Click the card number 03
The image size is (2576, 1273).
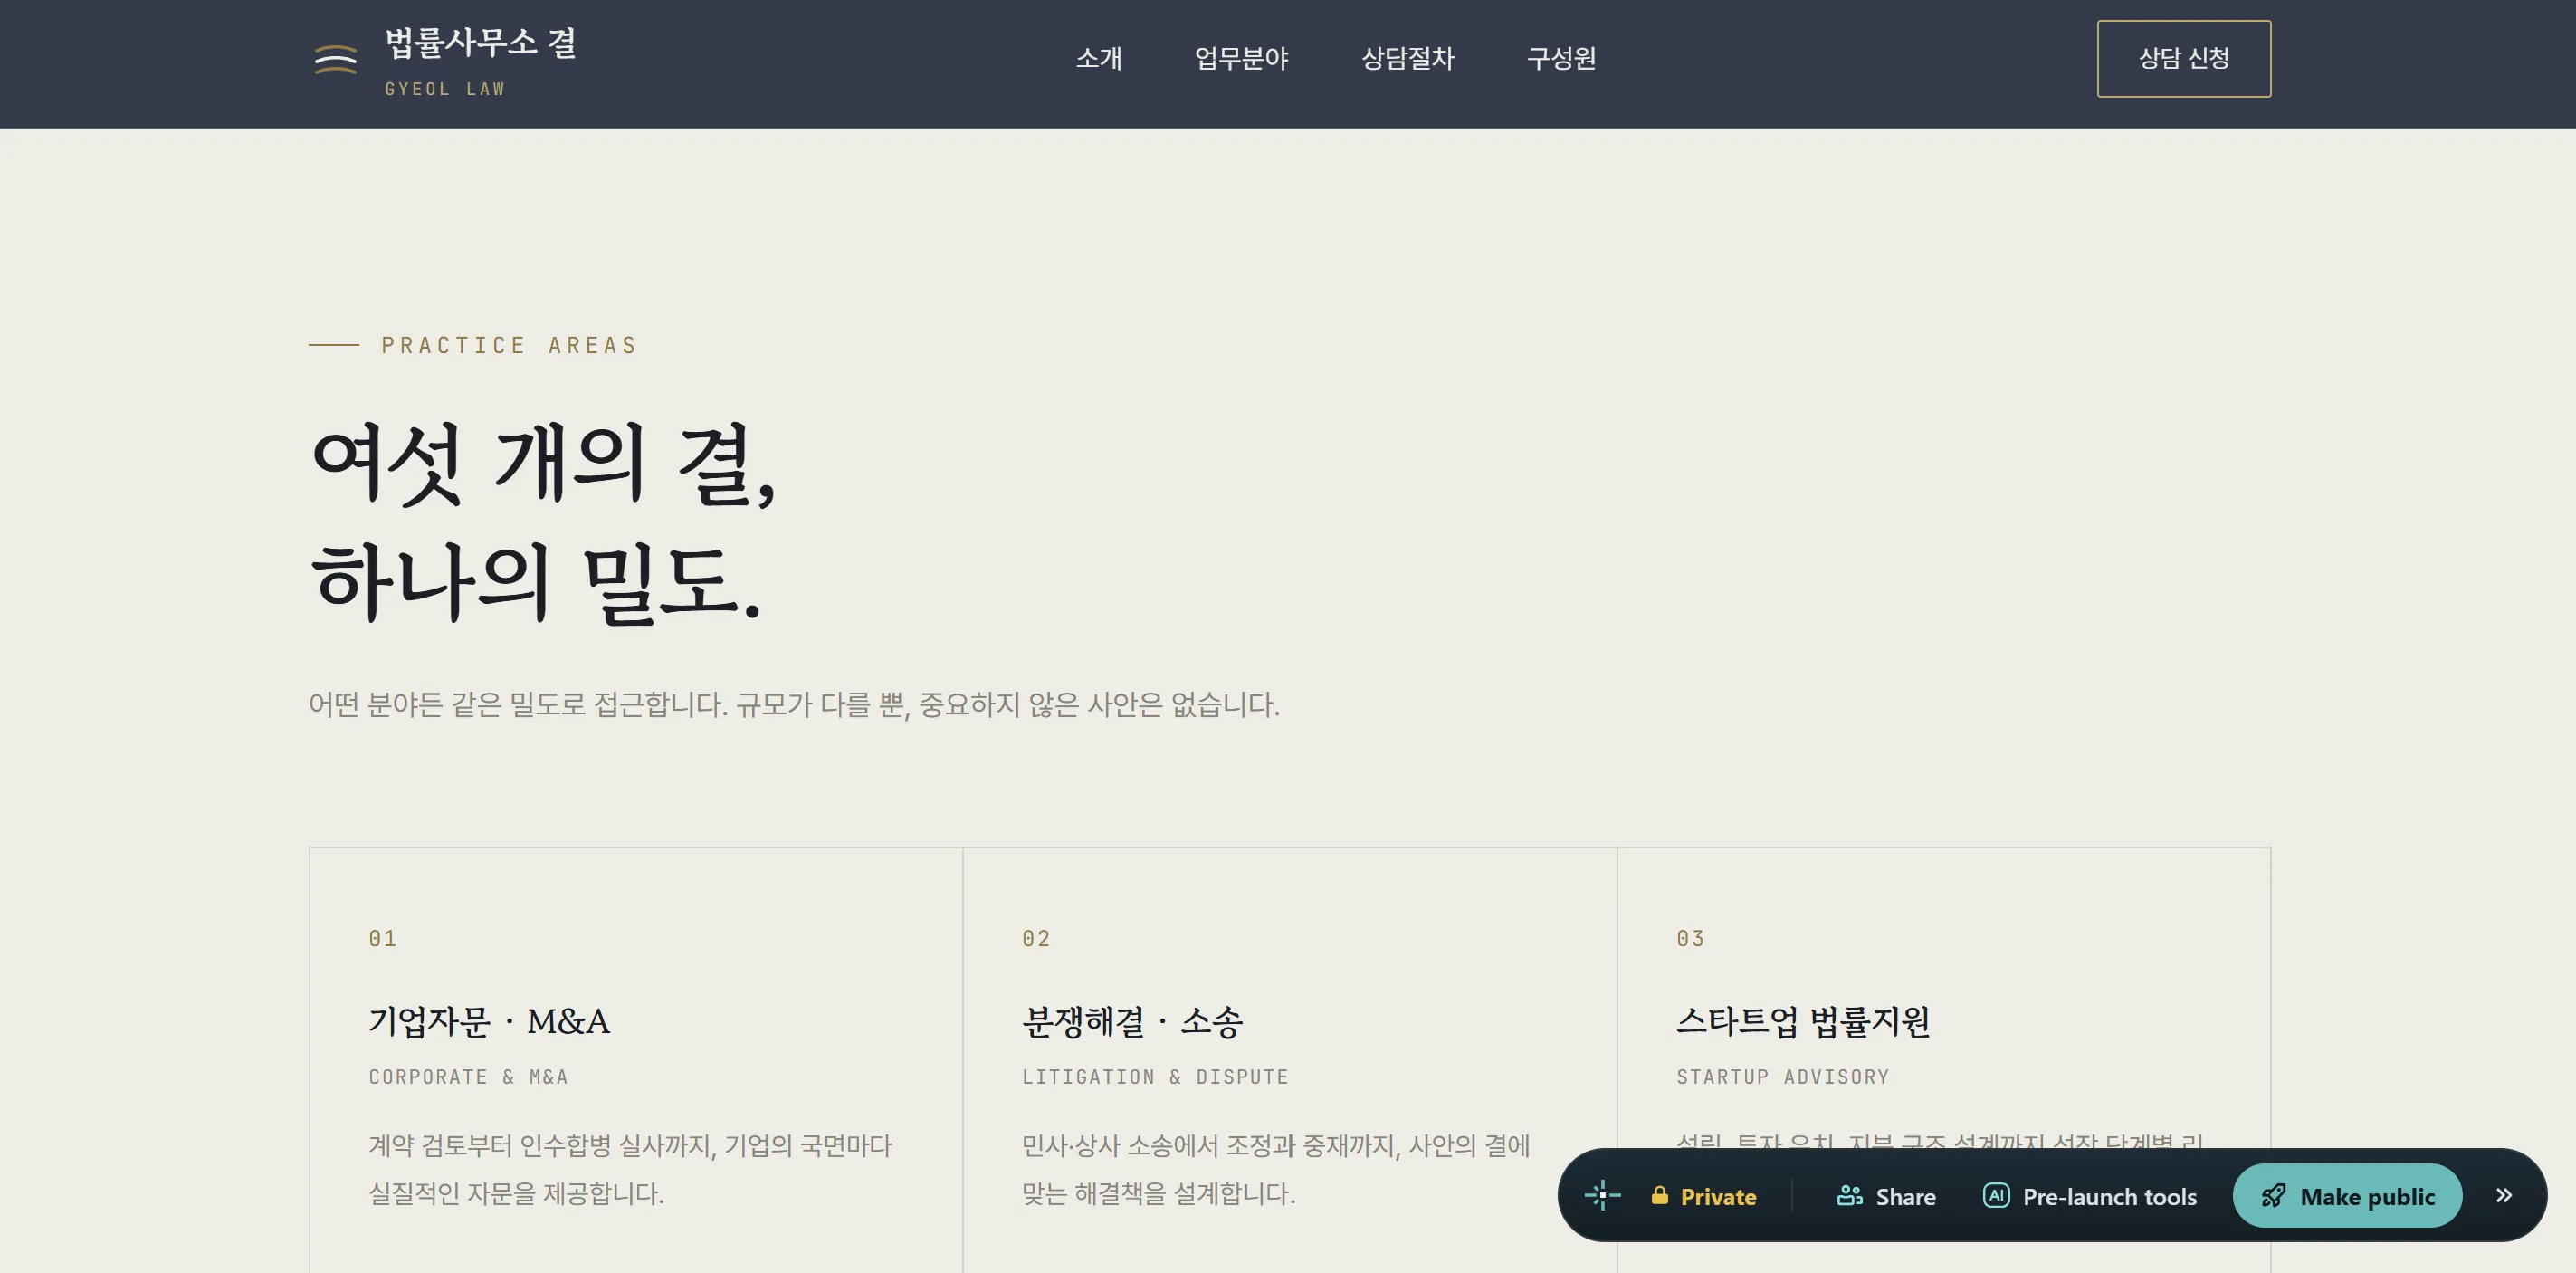(x=1690, y=938)
